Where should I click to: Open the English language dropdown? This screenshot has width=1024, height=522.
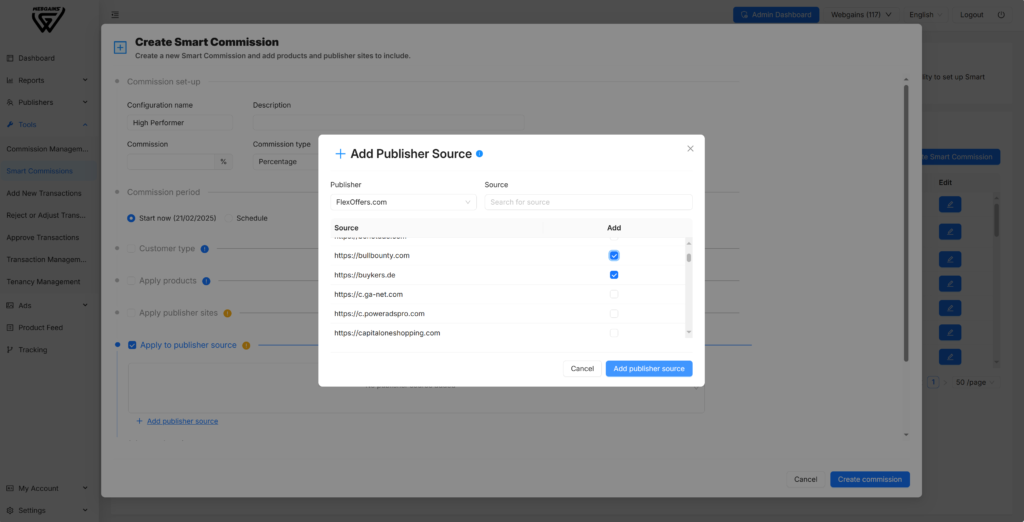click(925, 14)
